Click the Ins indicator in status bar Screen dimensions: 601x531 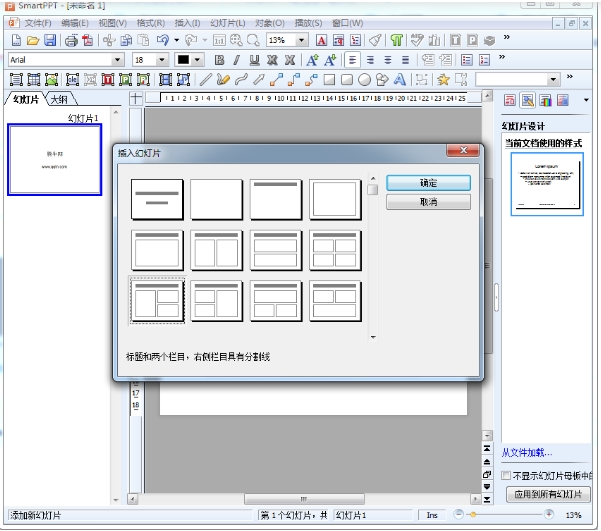pyautogui.click(x=432, y=515)
